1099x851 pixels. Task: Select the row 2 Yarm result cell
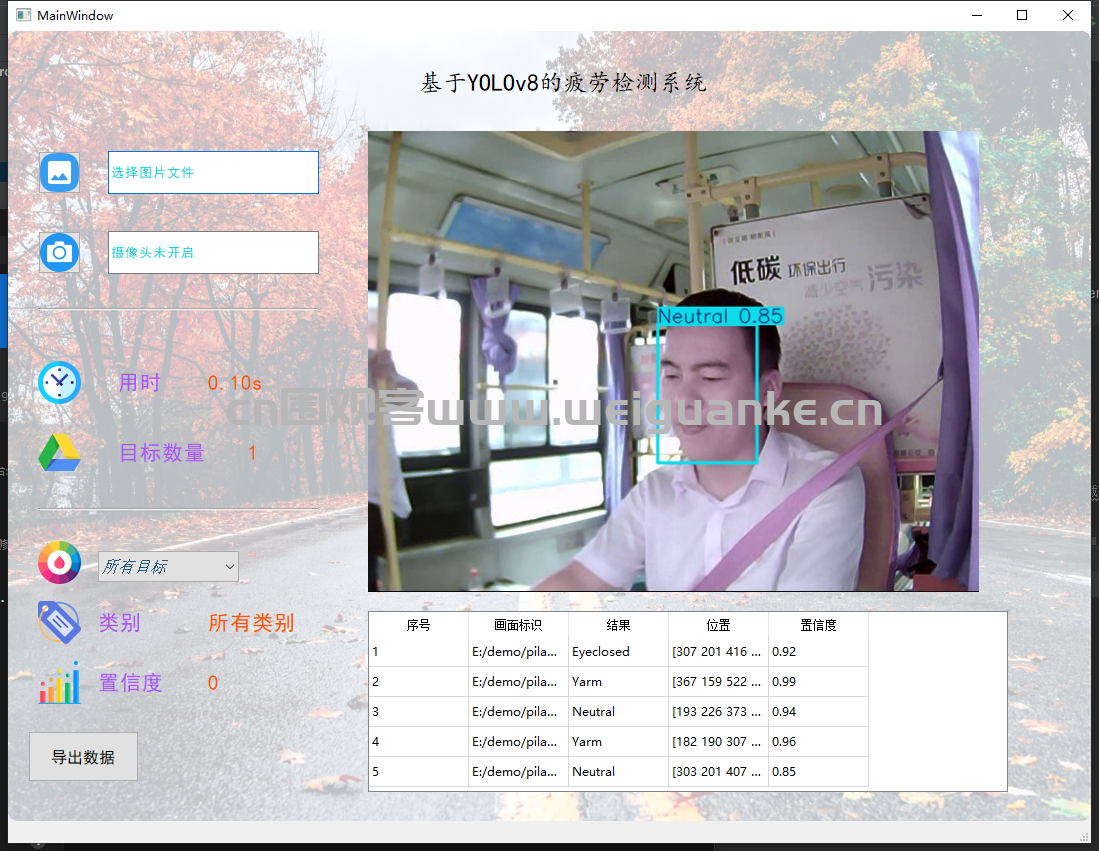point(618,682)
